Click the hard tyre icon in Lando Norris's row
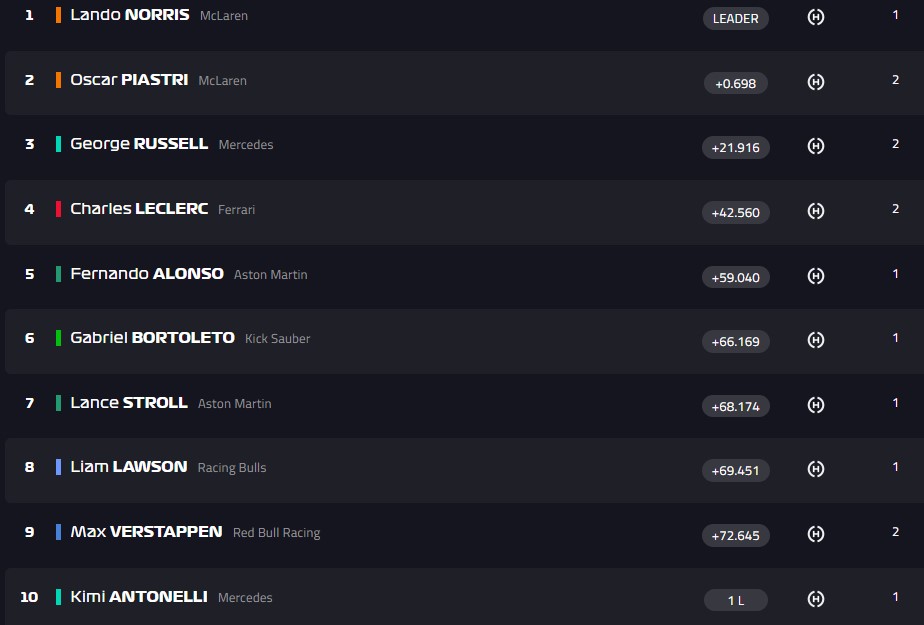924x625 pixels. [x=816, y=18]
